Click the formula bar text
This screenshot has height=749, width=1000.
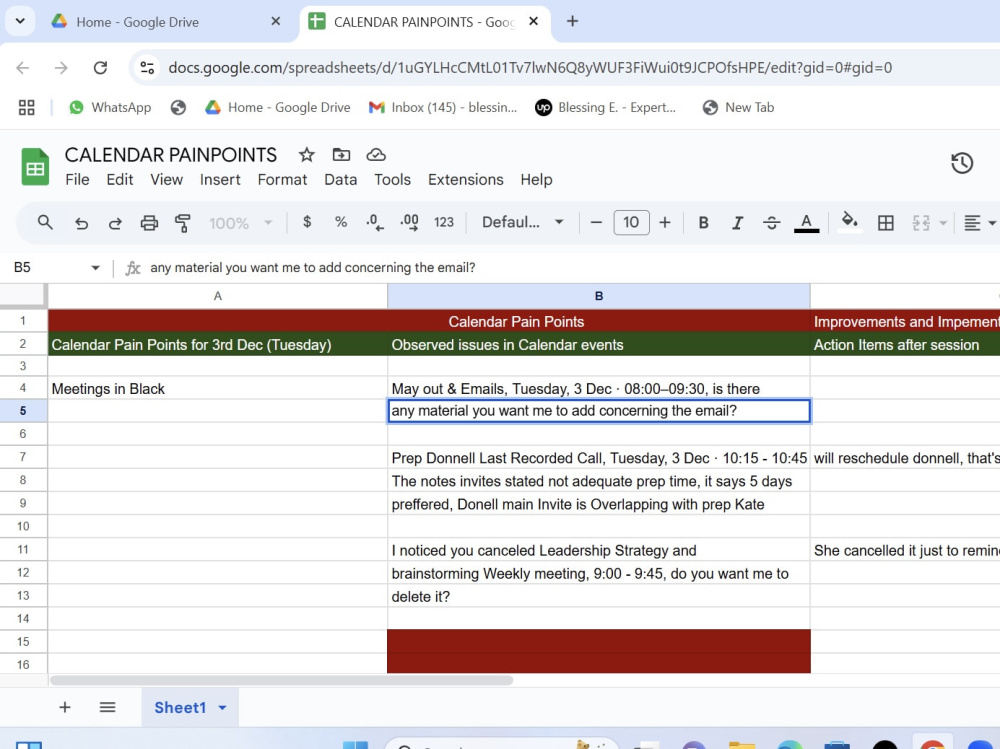point(312,267)
